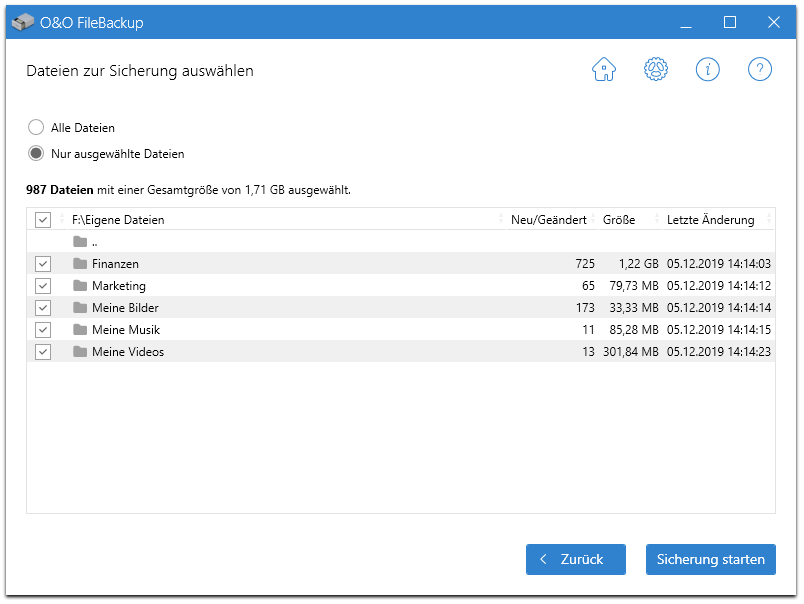This screenshot has height=604, width=804.
Task: Open the Meine Musik folder icon
Action: point(80,330)
